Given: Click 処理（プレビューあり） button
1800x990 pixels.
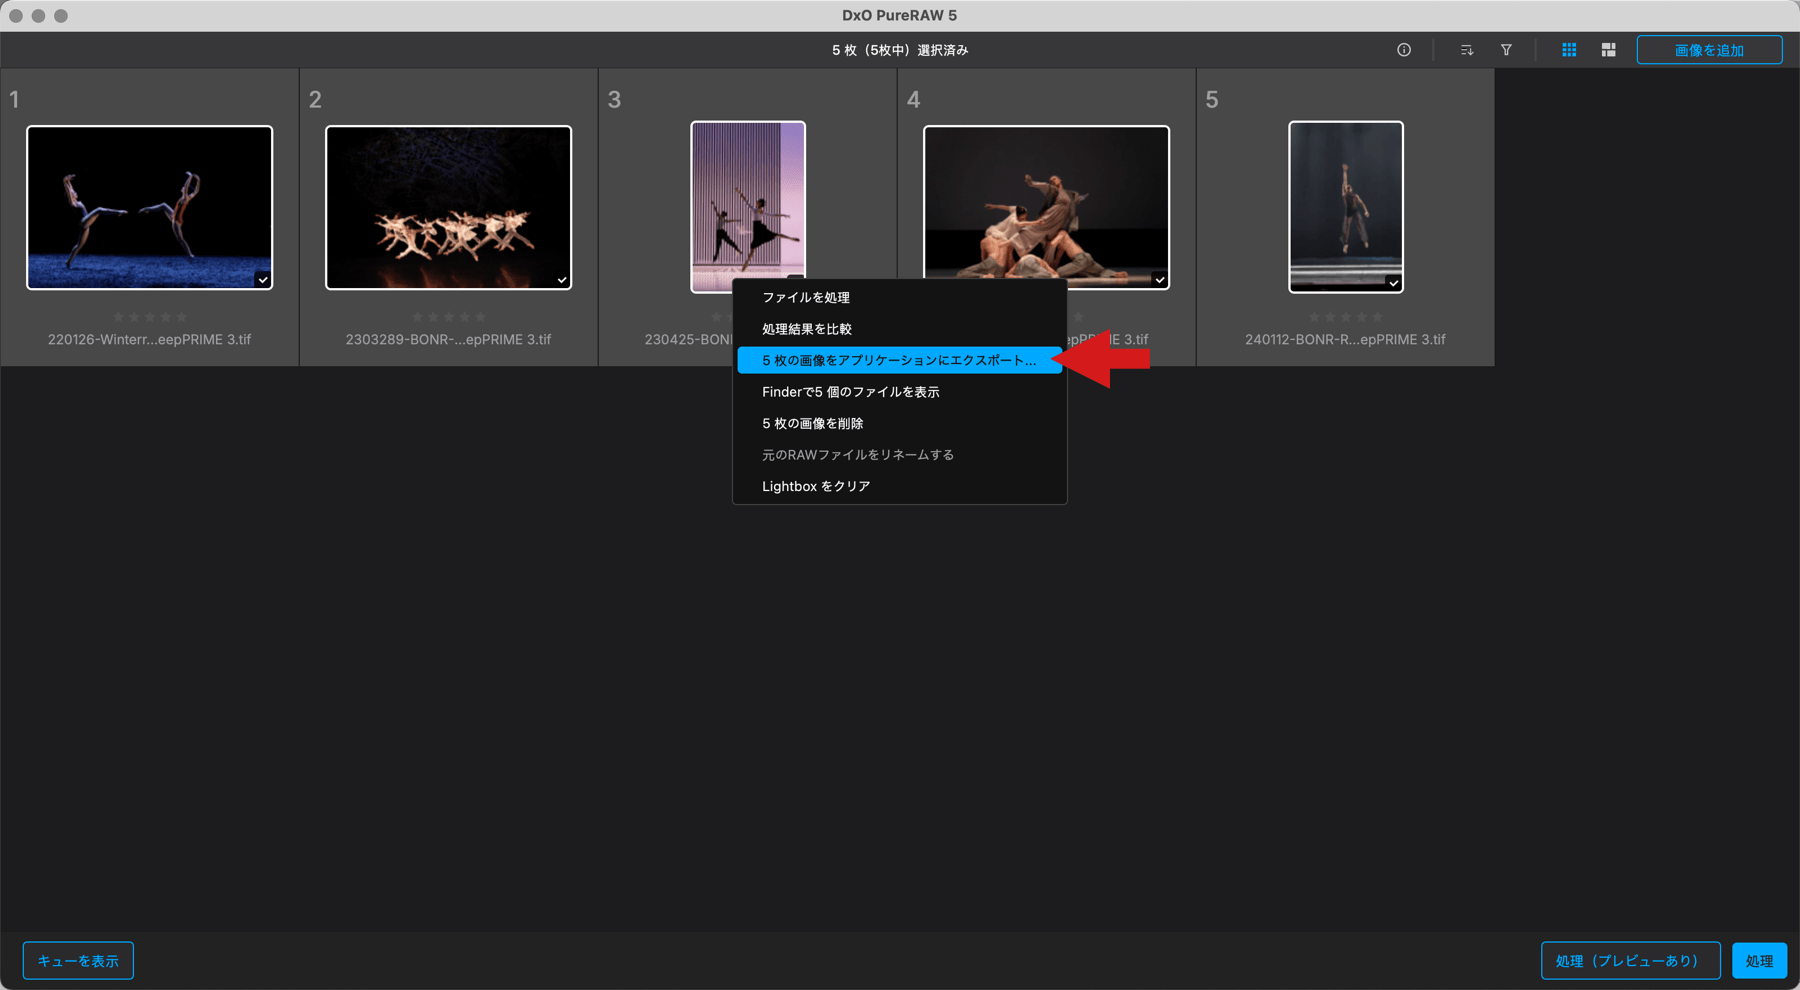Looking at the screenshot, I should (x=1630, y=961).
